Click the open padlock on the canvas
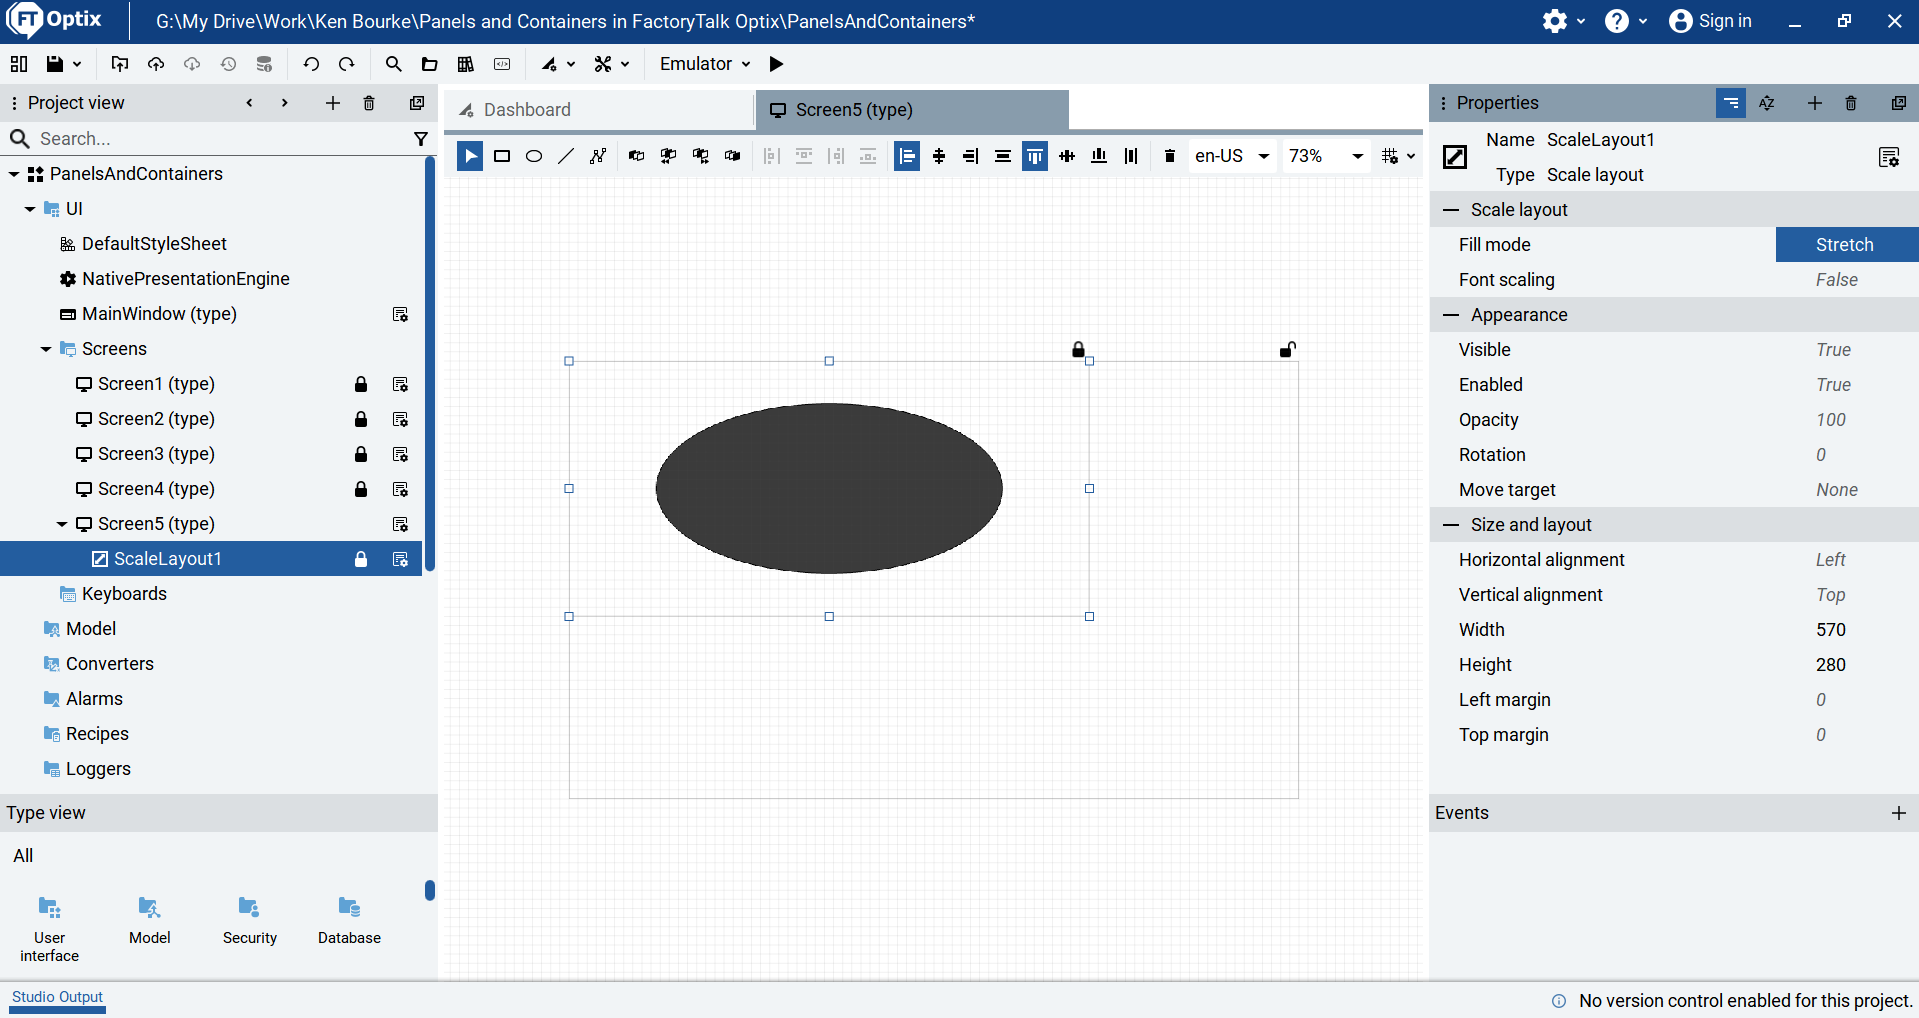Screen dimensions: 1919x1018 (1288, 349)
